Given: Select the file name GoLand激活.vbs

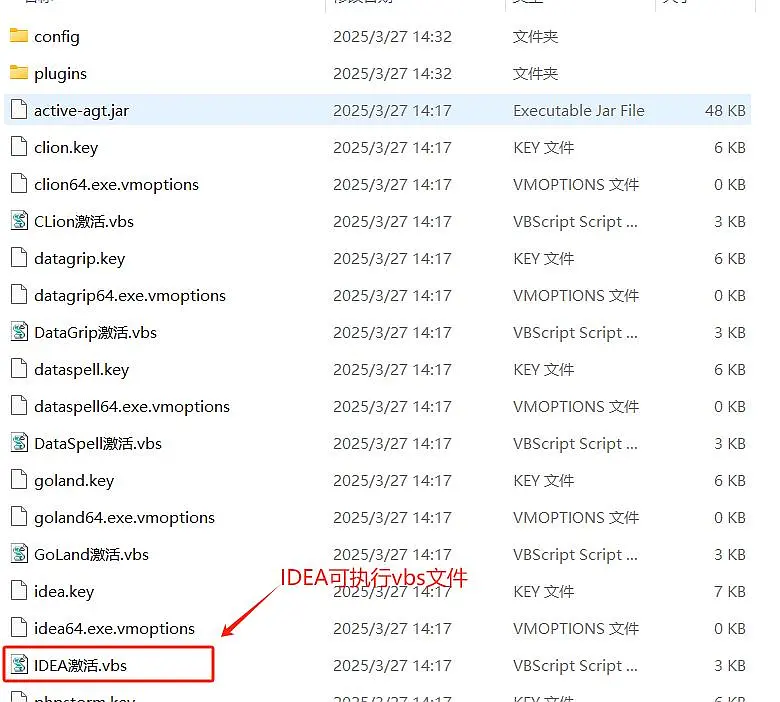Looking at the screenshot, I should (92, 554).
